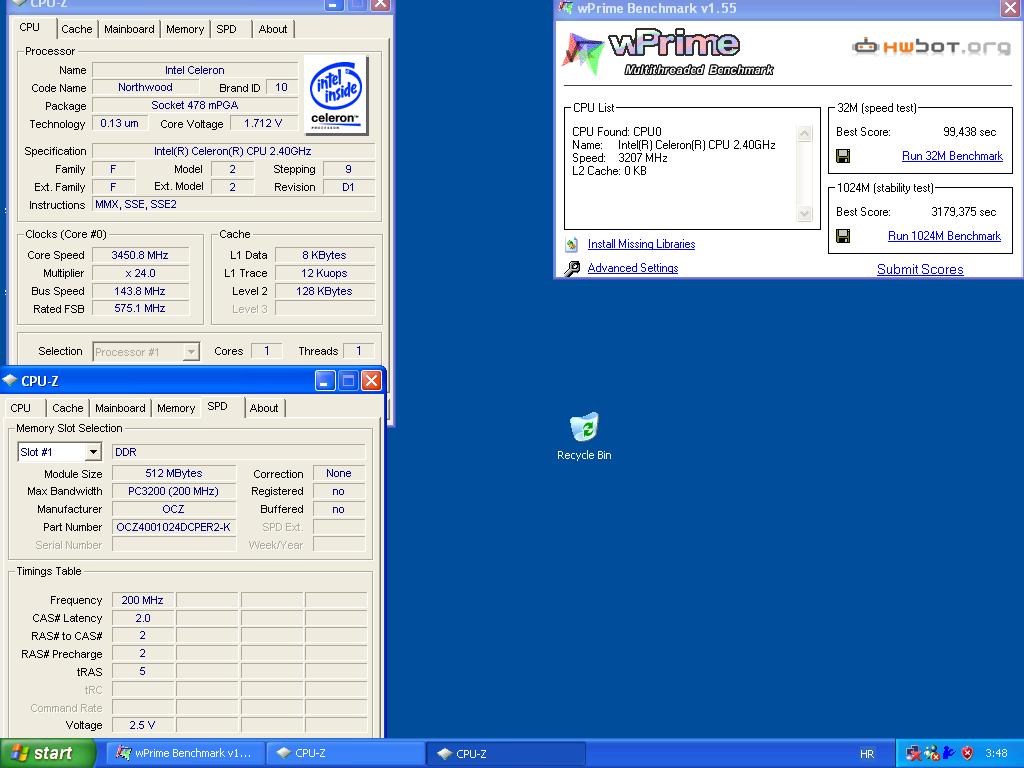
Task: Click the CAS# Latency value 2.0
Action: tap(142, 618)
